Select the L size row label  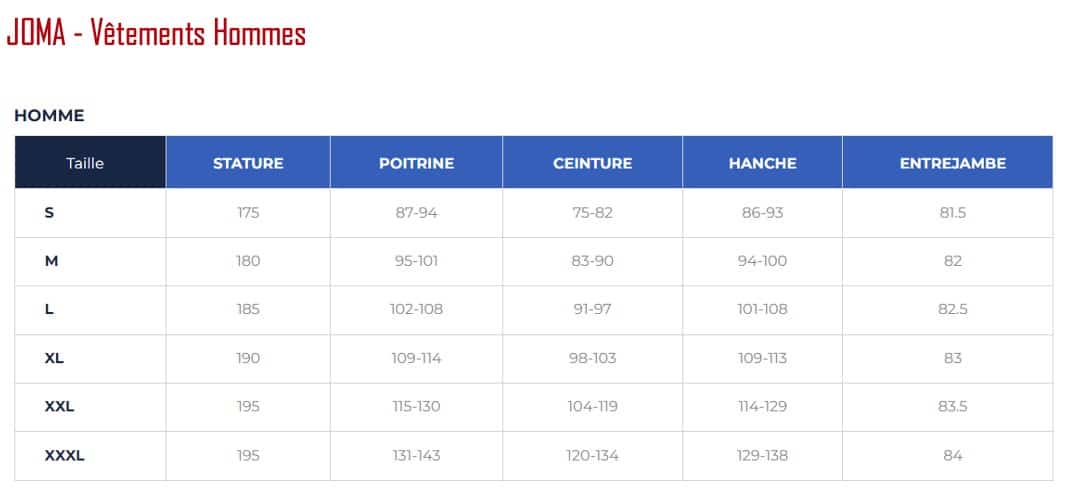49,310
